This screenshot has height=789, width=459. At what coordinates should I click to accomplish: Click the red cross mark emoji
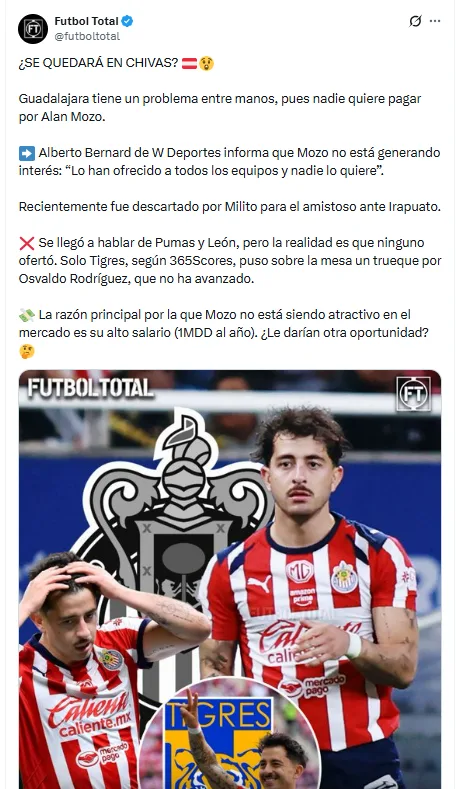click(27, 243)
